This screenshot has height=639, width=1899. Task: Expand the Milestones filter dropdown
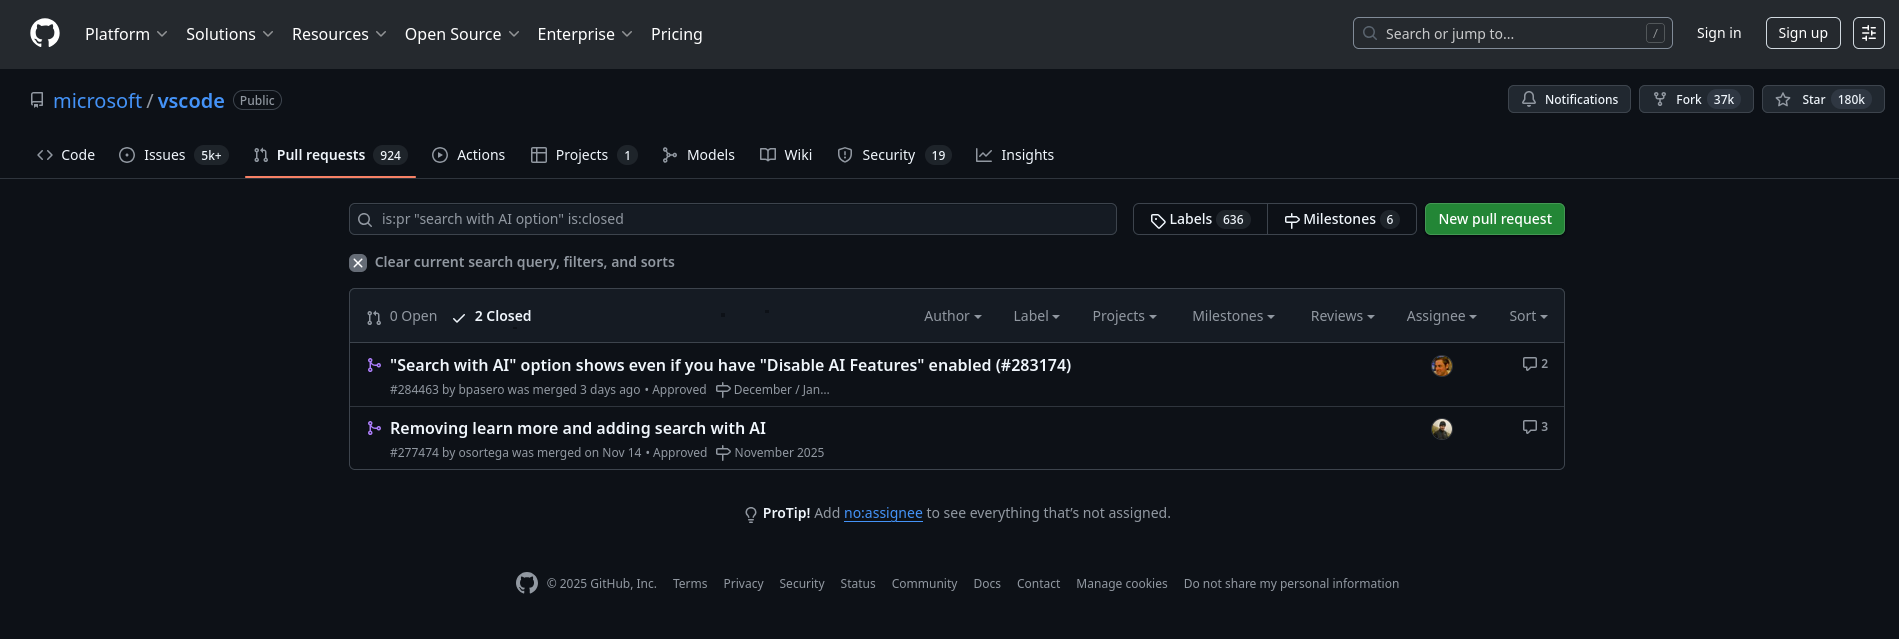pos(1232,316)
